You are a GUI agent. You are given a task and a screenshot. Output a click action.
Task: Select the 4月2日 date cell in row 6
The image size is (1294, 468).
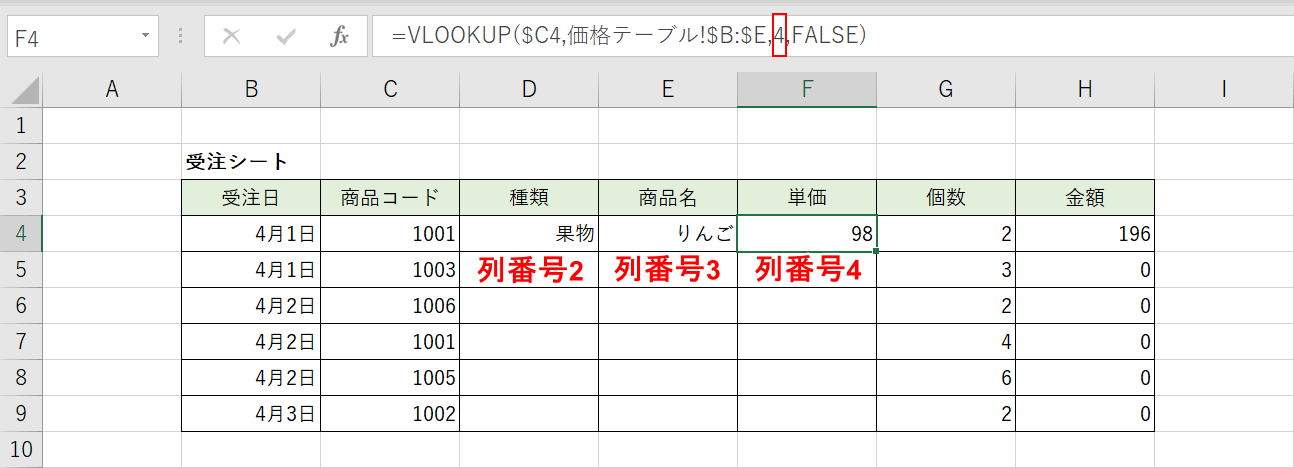[251, 306]
